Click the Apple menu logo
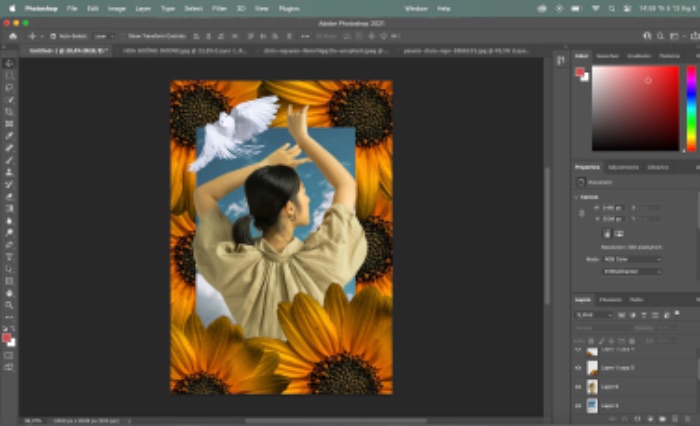This screenshot has height=426, width=700. (12, 8)
